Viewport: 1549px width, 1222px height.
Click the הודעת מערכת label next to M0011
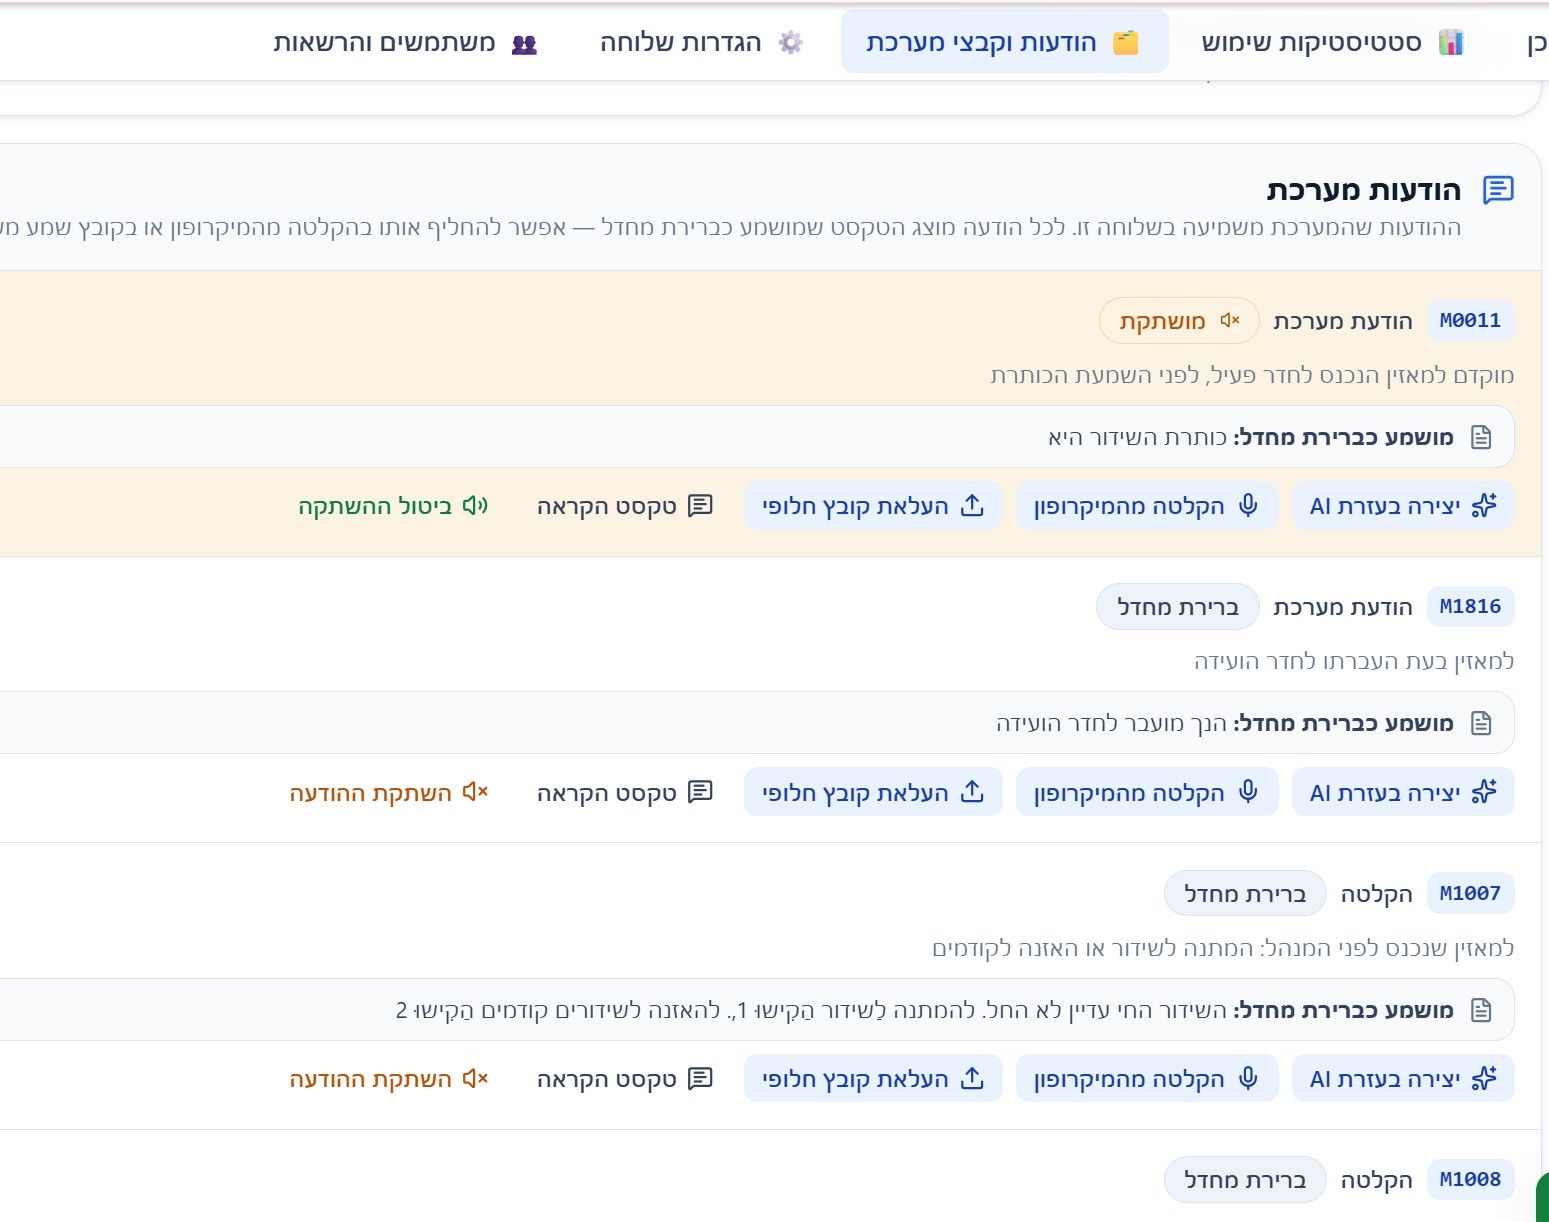1343,321
